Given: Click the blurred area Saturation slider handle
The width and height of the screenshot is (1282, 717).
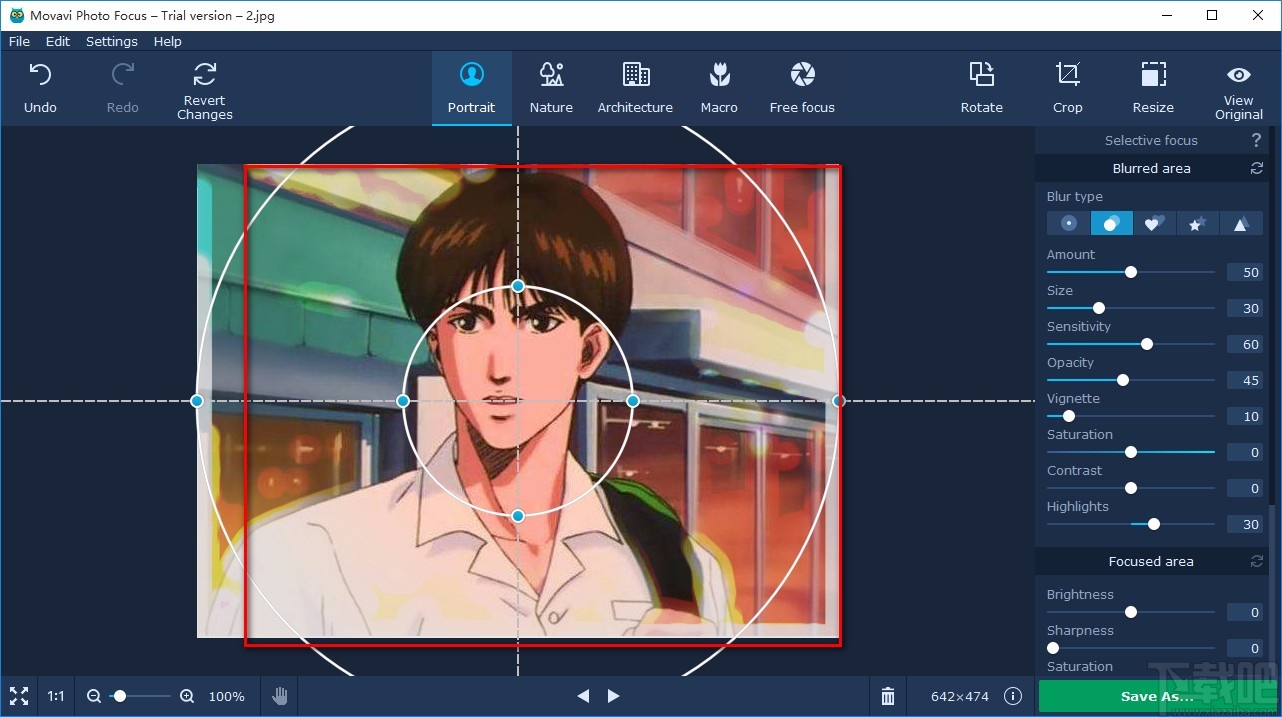Looking at the screenshot, I should point(1131,452).
